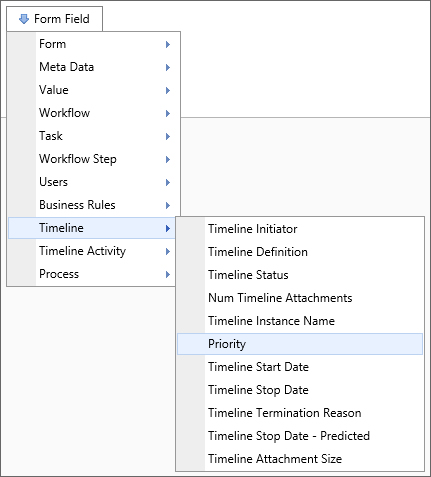Select Num Timeline Attachments
This screenshot has height=477, width=431.
tap(300, 298)
